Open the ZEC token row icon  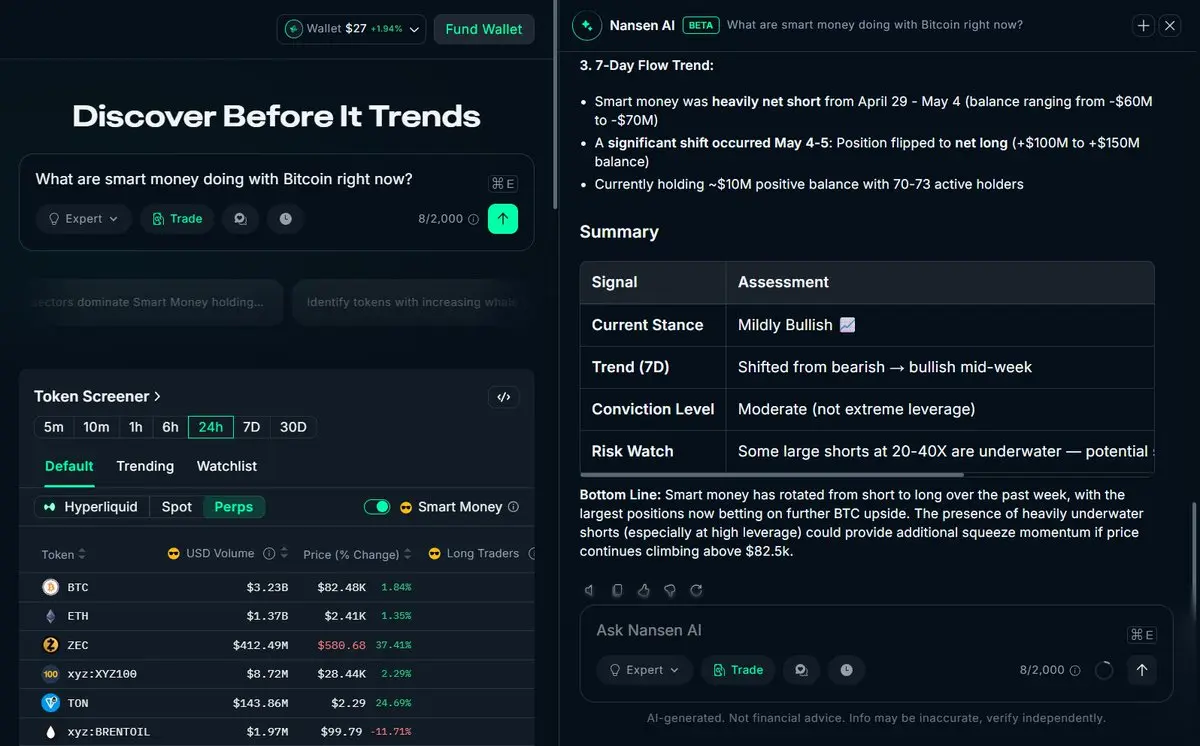click(x=50, y=645)
